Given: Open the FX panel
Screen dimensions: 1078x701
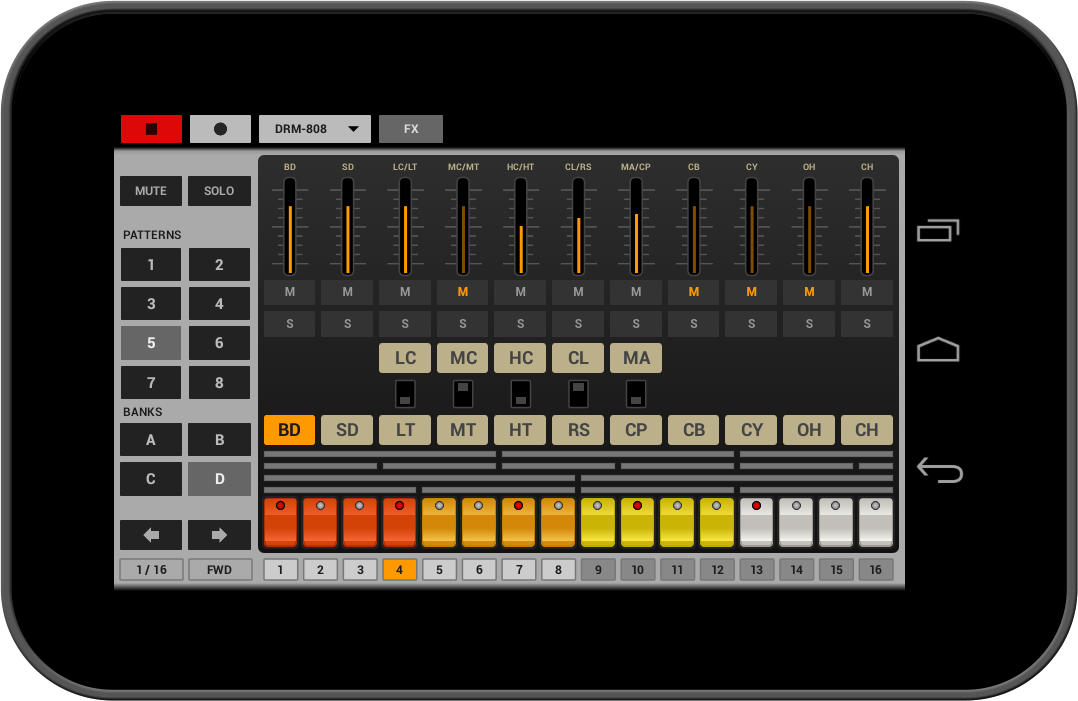Looking at the screenshot, I should point(411,129).
